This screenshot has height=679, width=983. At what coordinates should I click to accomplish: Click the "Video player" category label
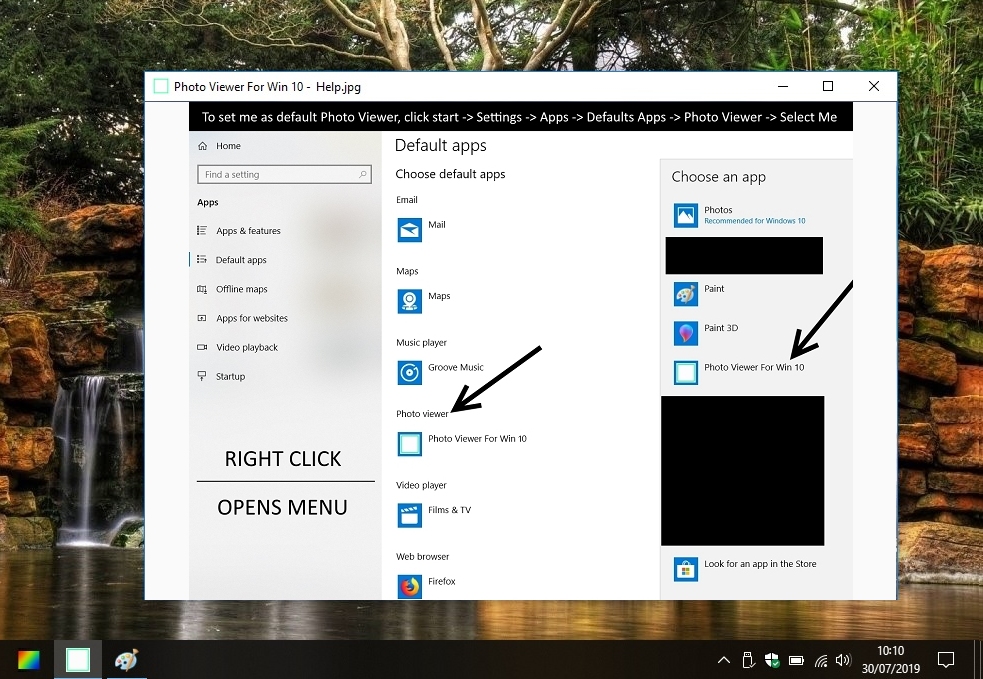[421, 485]
